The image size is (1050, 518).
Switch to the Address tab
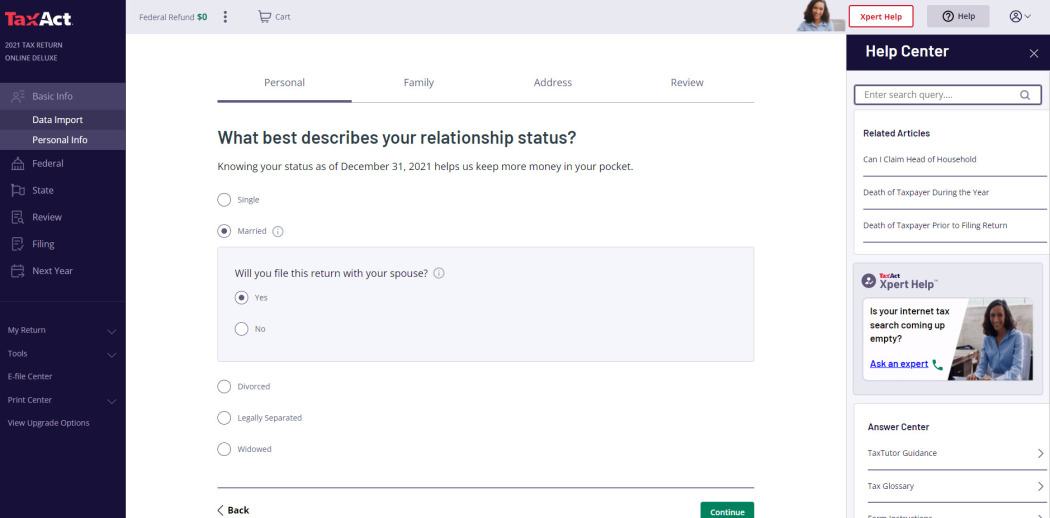coord(552,83)
